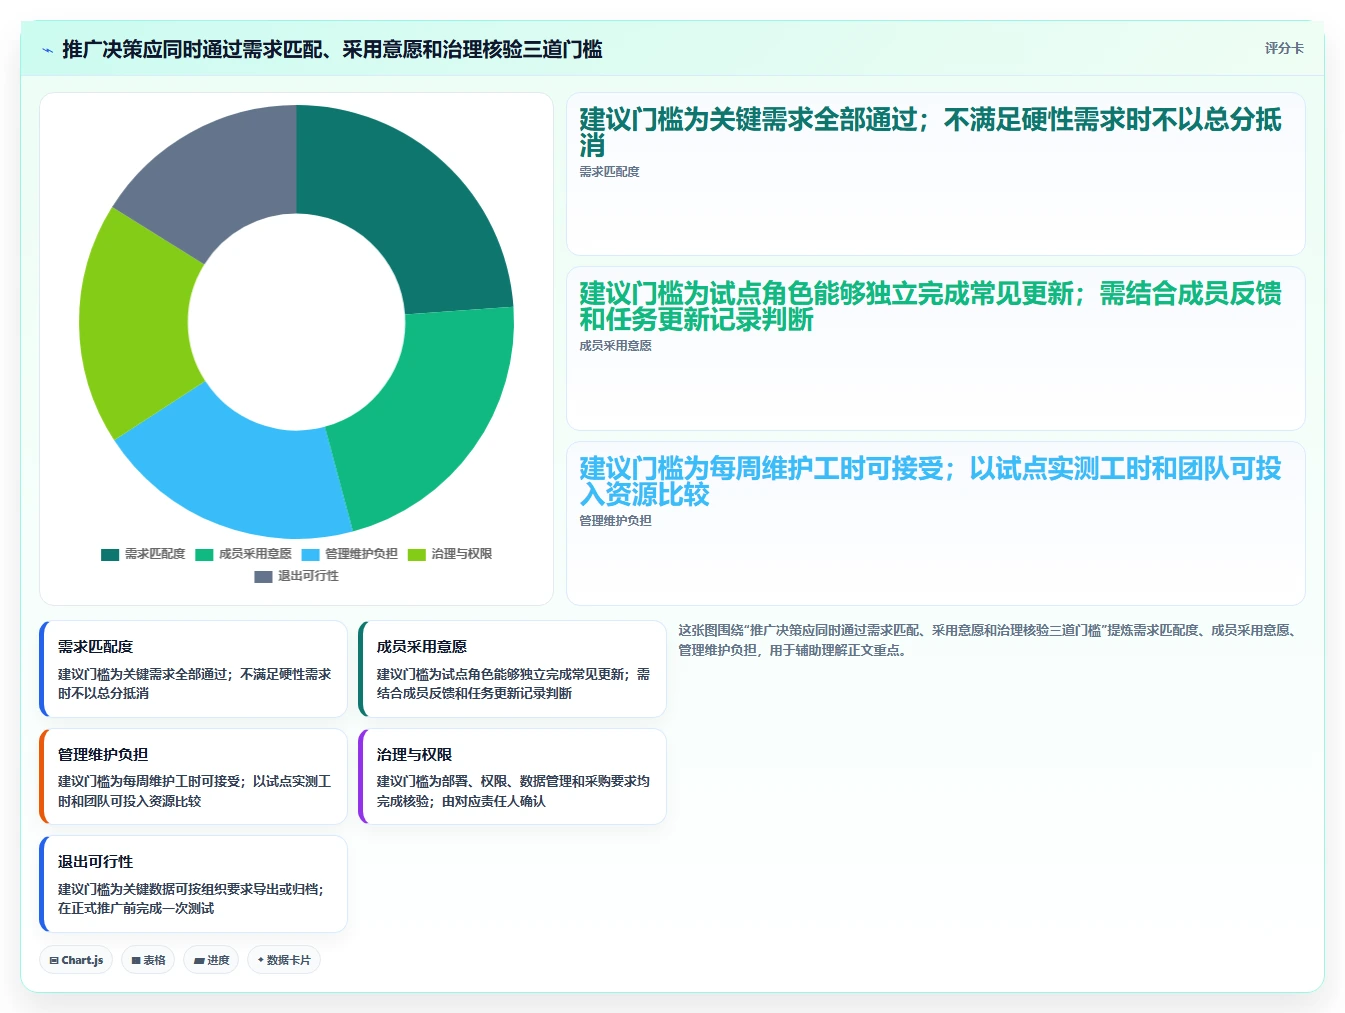Click the 进度 chip icon
The image size is (1345, 1013).
click(199, 960)
